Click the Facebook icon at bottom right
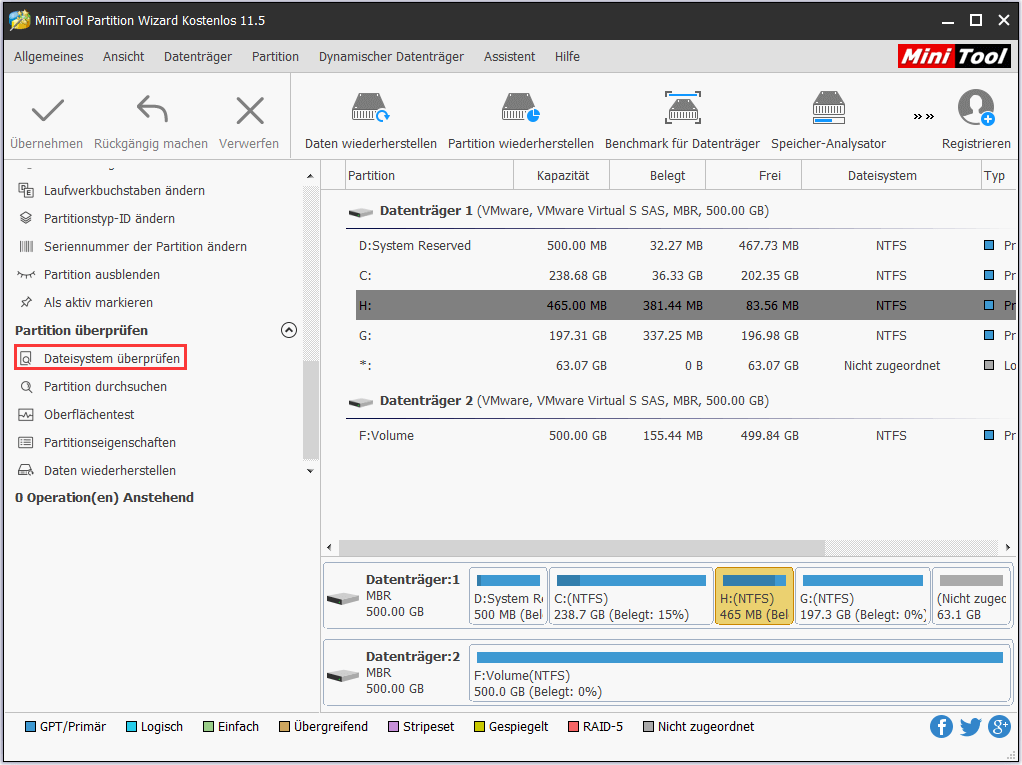The width and height of the screenshot is (1022, 765). 941,727
